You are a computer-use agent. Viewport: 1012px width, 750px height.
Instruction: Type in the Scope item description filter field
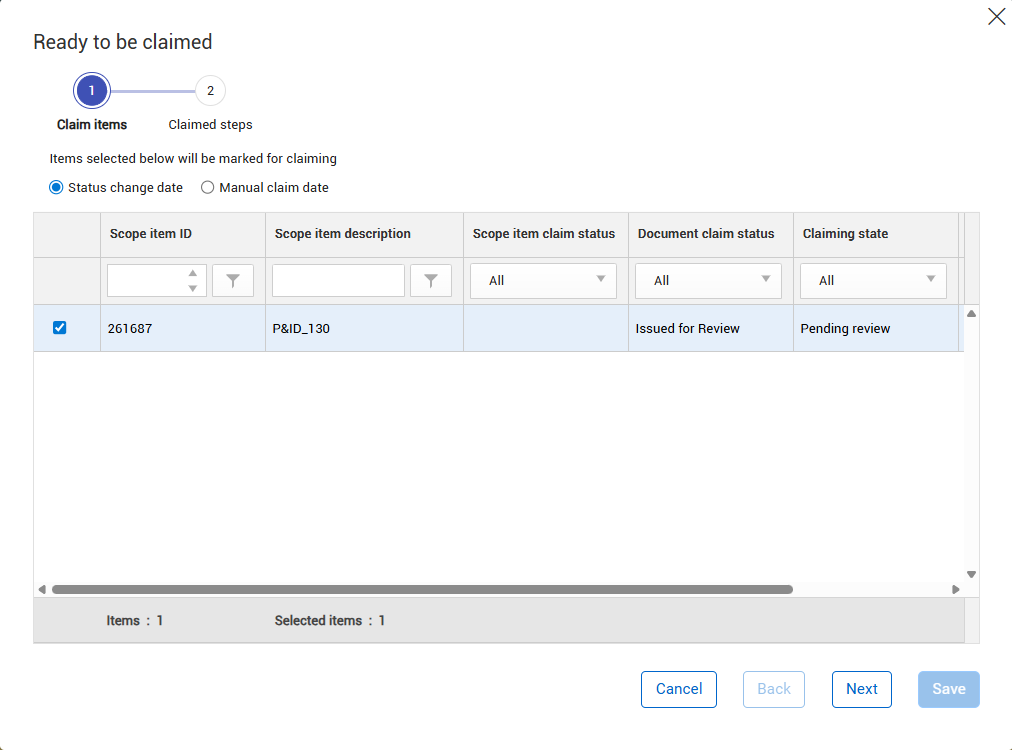pos(338,281)
